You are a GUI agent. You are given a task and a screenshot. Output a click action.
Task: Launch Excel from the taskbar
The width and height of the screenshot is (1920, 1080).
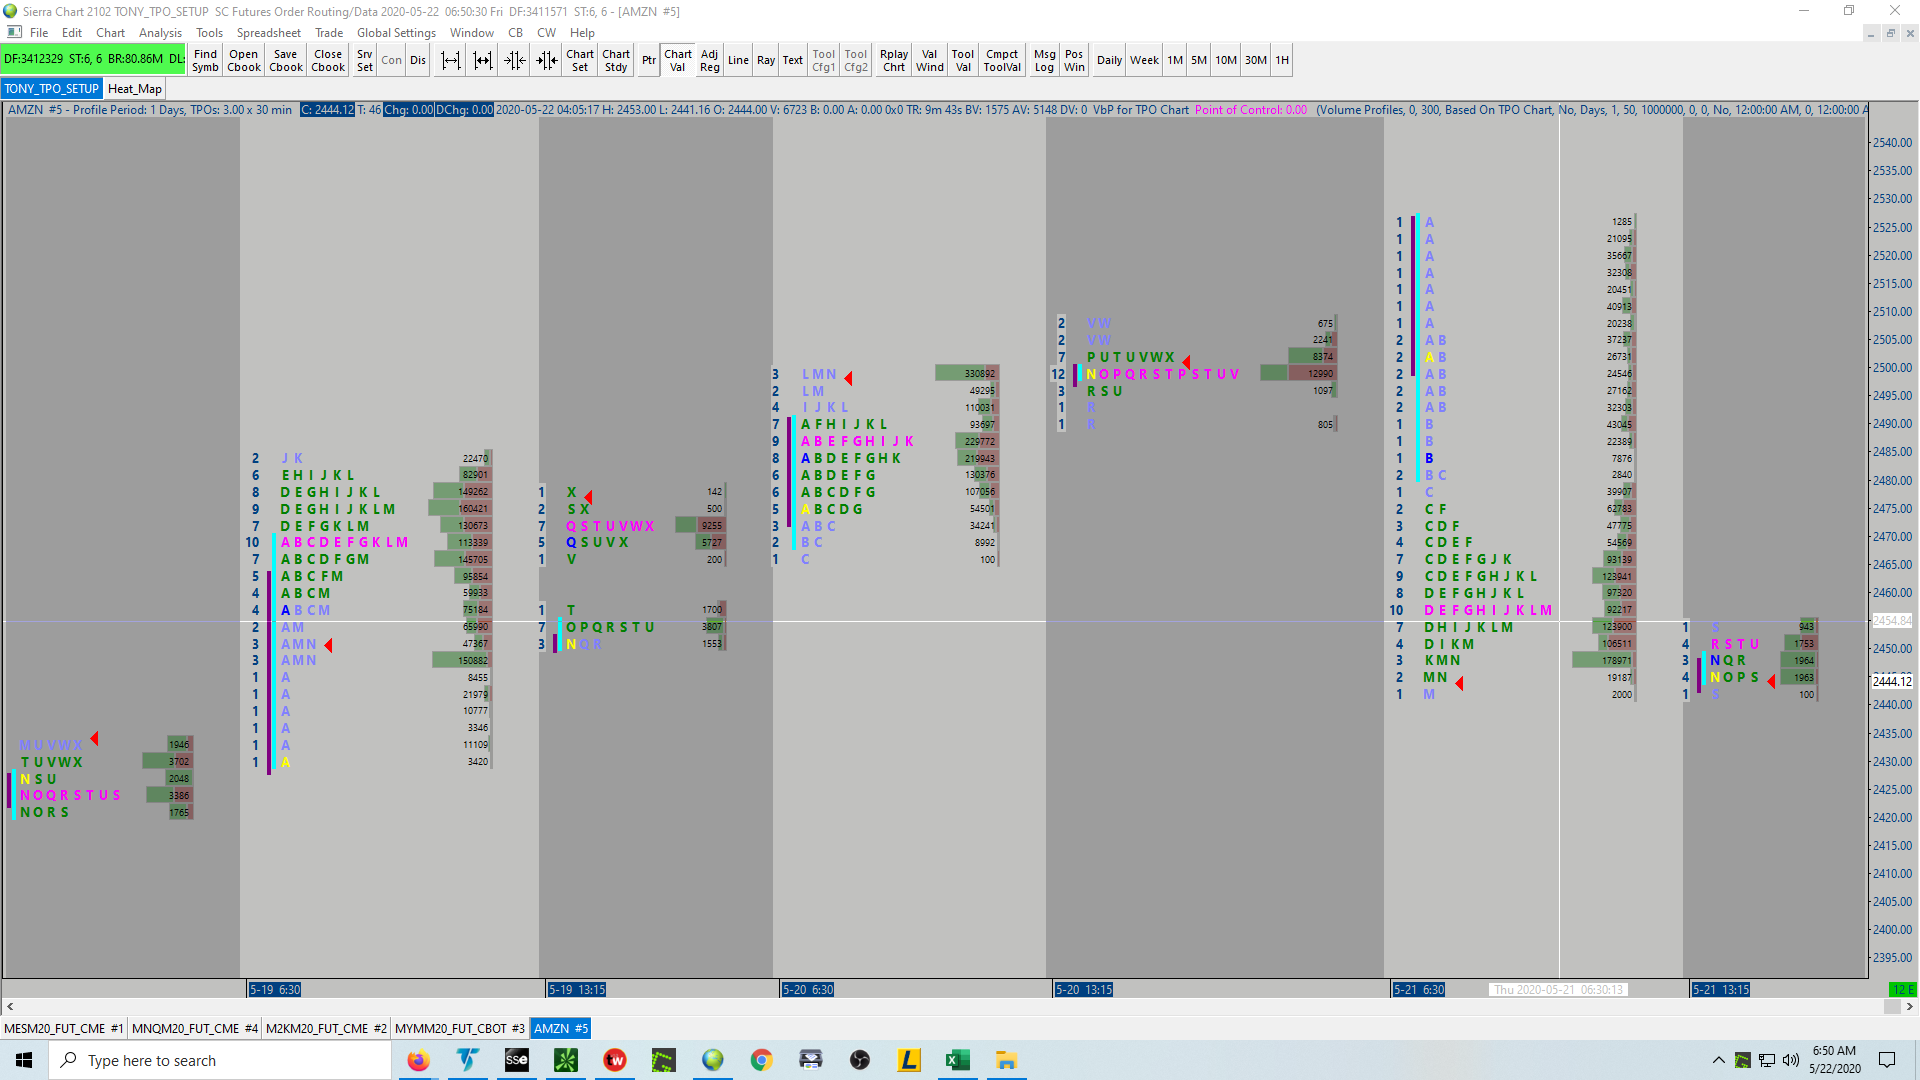click(957, 1060)
